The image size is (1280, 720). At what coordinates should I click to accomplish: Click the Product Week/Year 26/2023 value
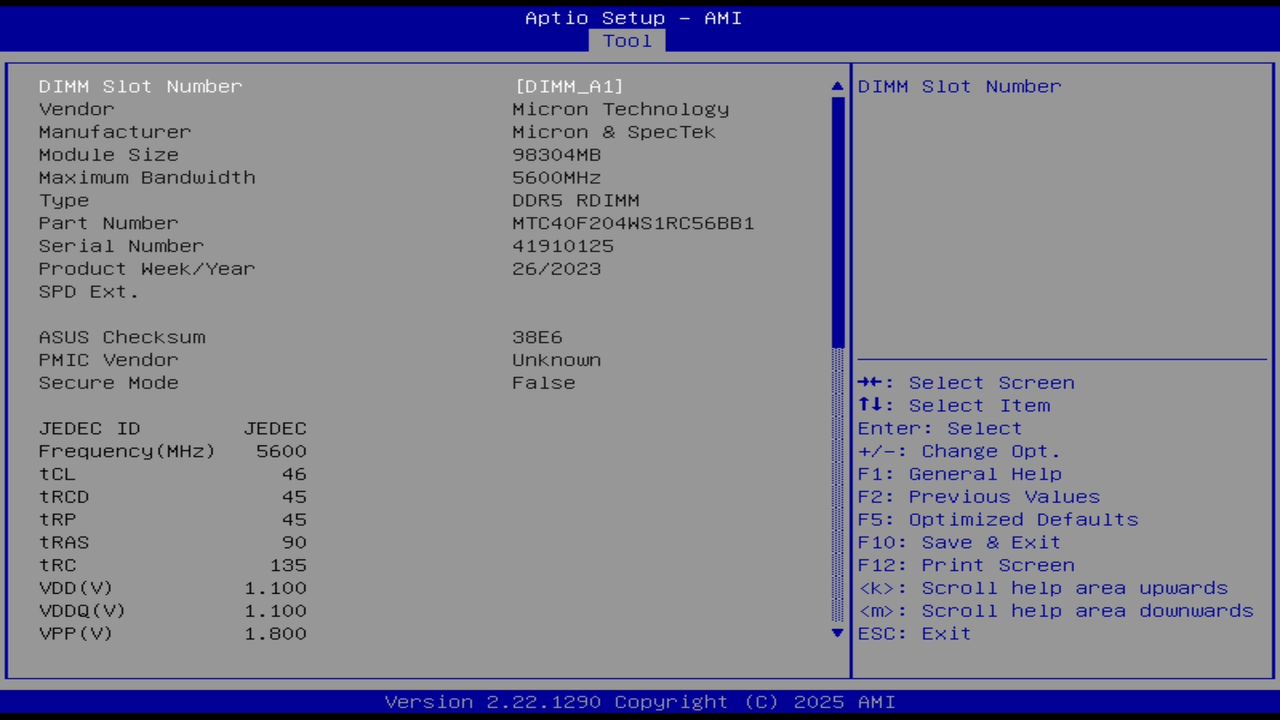[x=556, y=268]
